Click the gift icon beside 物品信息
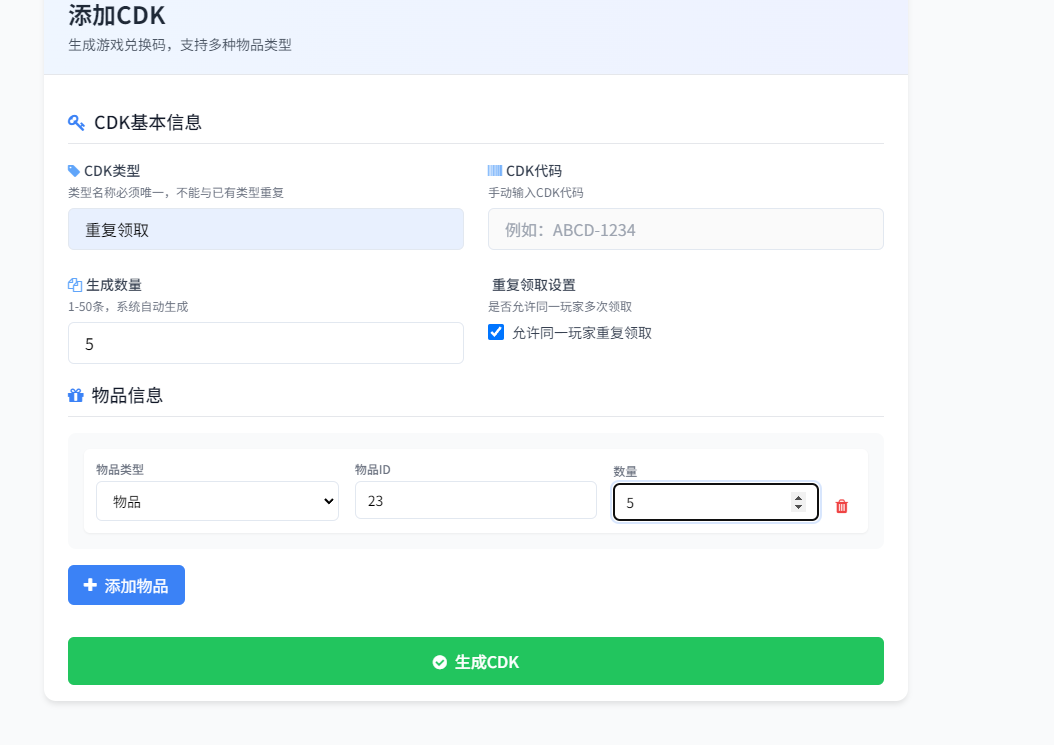This screenshot has width=1054, height=745. click(76, 395)
